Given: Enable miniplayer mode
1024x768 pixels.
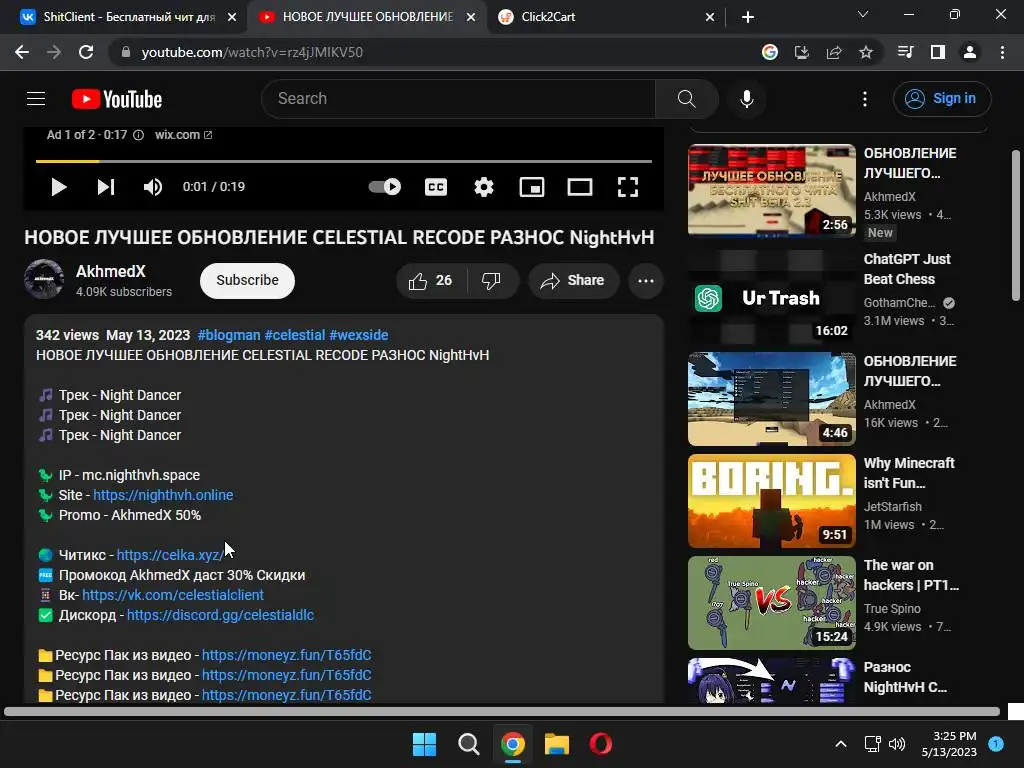Looking at the screenshot, I should pyautogui.click(x=532, y=187).
